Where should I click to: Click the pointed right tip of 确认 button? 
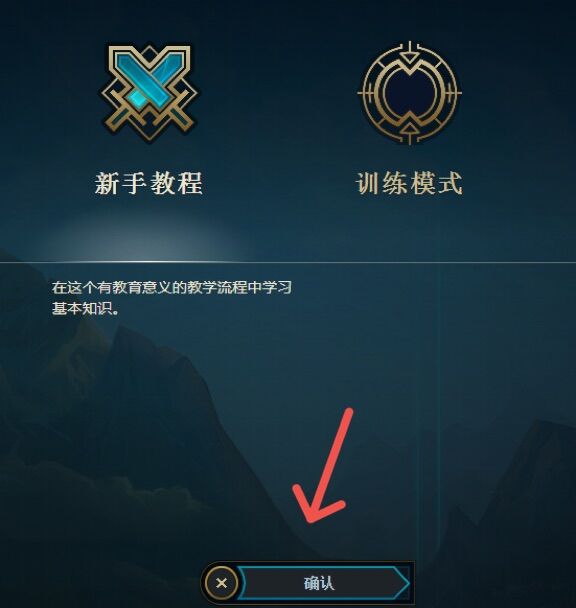click(401, 583)
